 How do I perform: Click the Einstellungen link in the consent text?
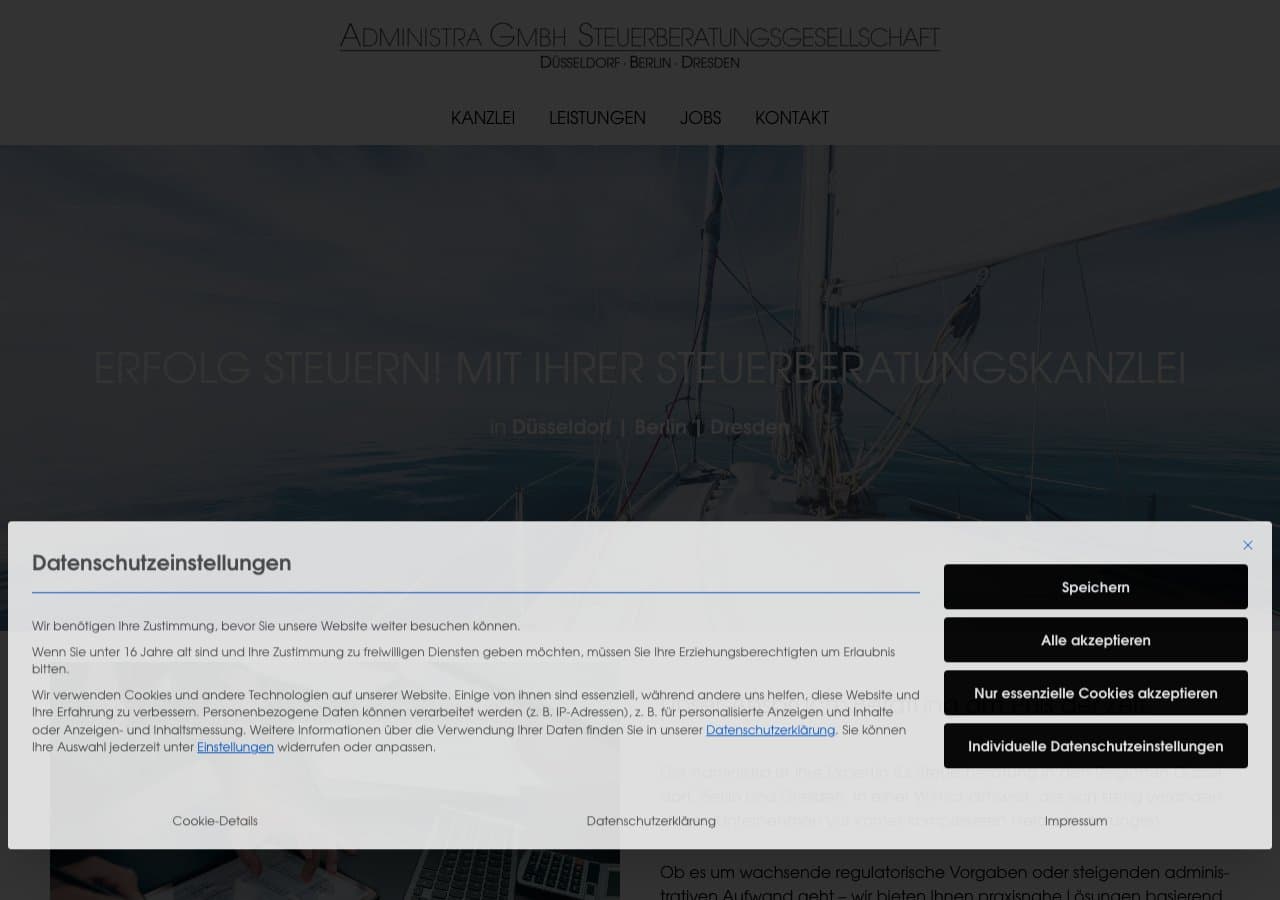tap(235, 747)
